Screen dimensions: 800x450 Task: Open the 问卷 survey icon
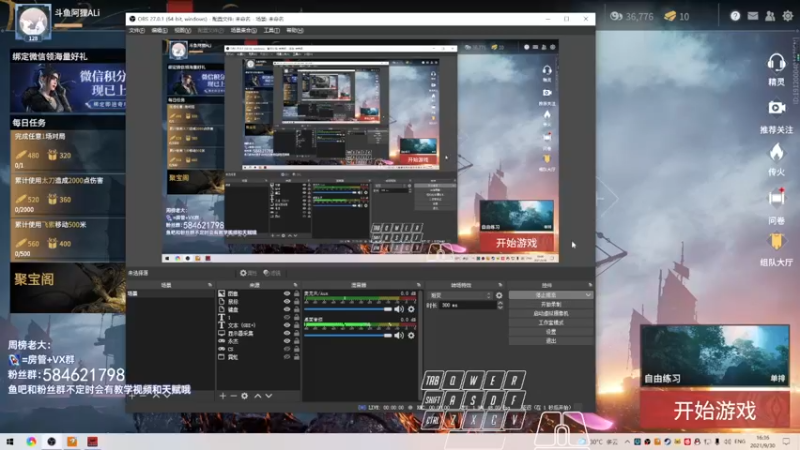(776, 197)
